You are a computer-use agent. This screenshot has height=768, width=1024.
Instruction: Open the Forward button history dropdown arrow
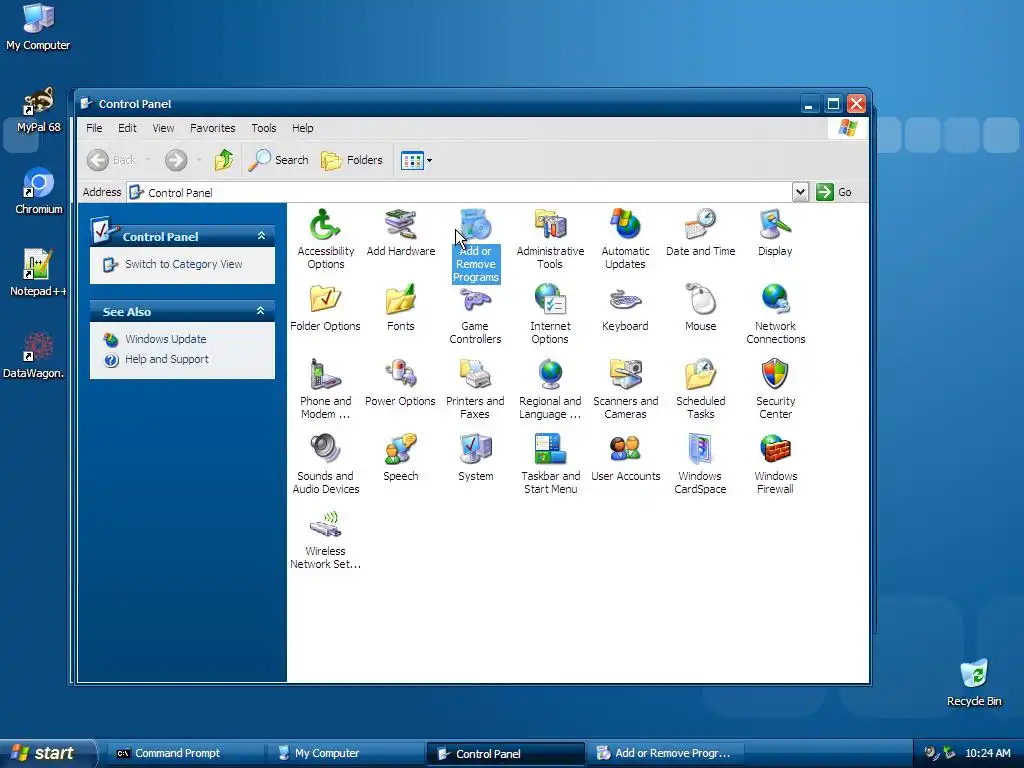click(x=199, y=160)
